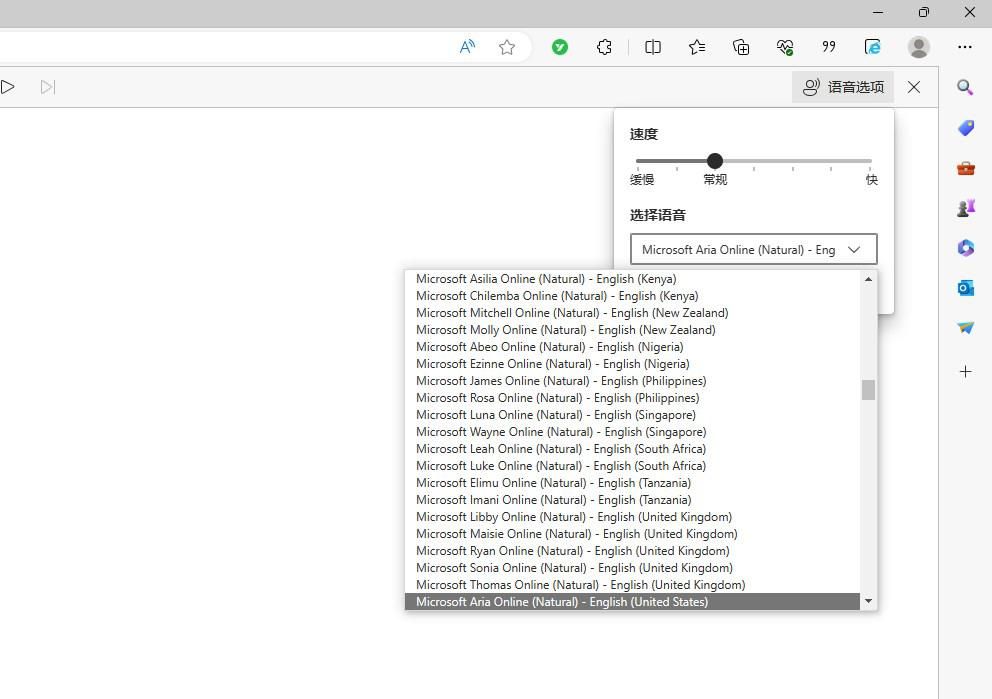Open the sidebar Tools briefcase icon
Image resolution: width=992 pixels, height=699 pixels.
coord(965,168)
